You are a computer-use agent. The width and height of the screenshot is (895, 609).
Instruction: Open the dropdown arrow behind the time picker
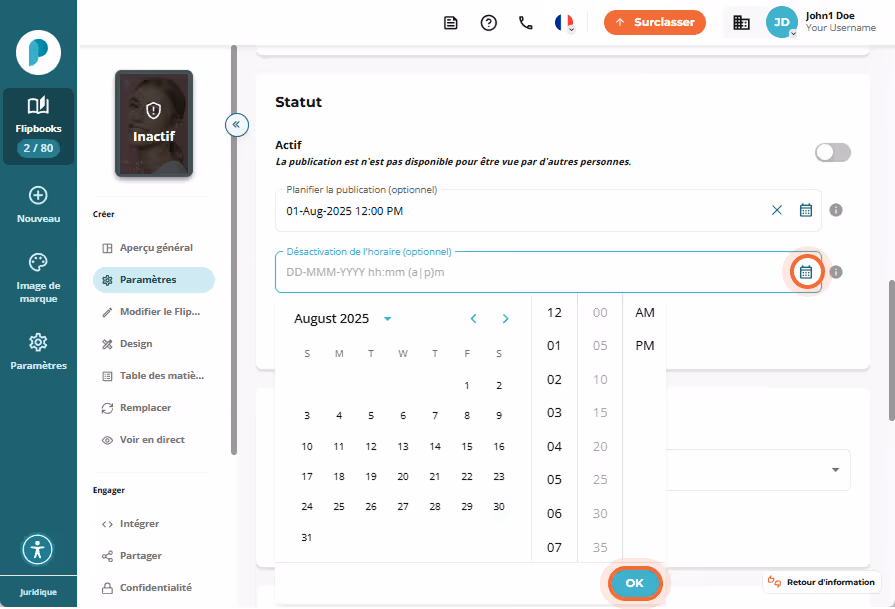(836, 470)
